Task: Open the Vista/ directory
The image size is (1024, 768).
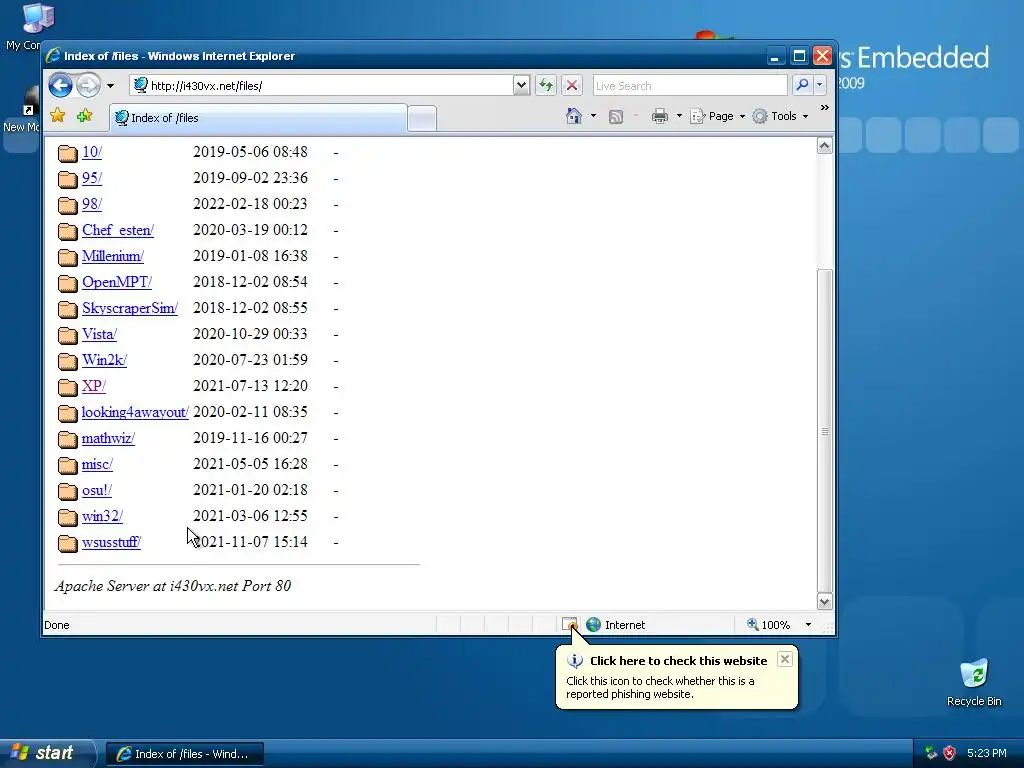Action: 99,334
